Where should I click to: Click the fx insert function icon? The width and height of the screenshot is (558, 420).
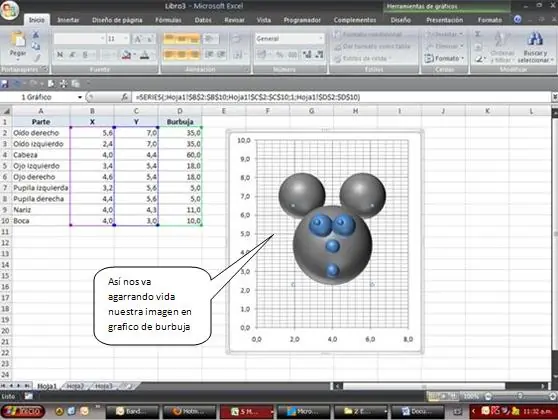click(125, 97)
